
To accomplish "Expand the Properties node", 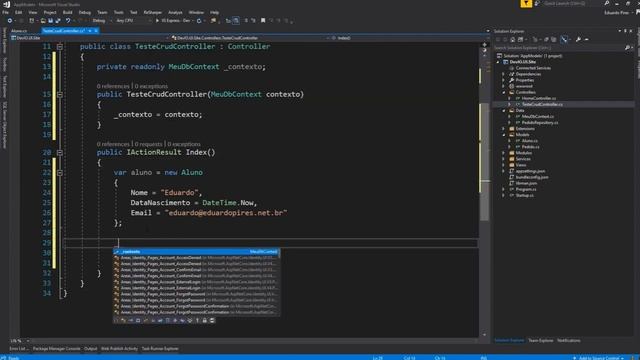I will pos(503,80).
